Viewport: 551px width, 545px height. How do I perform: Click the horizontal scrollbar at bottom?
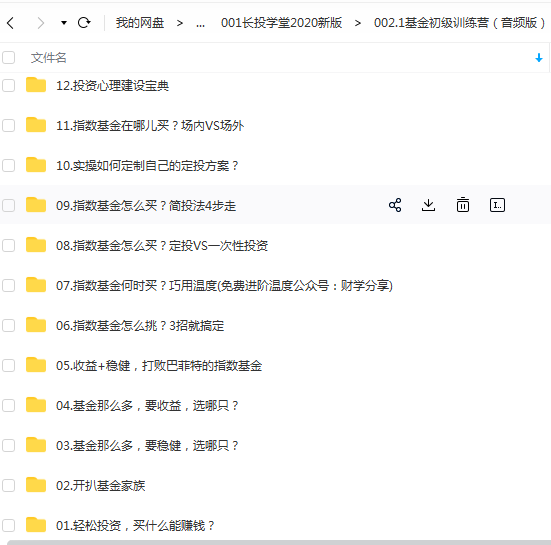279,543
